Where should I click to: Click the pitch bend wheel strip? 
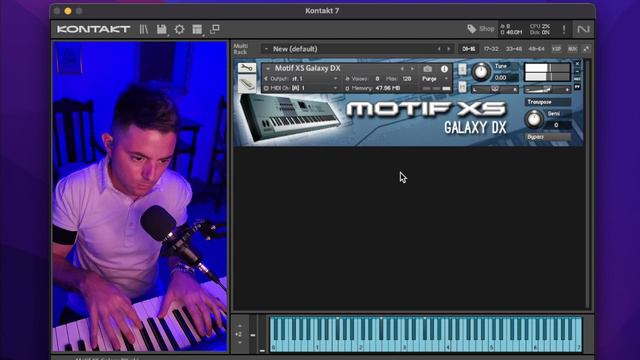coord(253,334)
